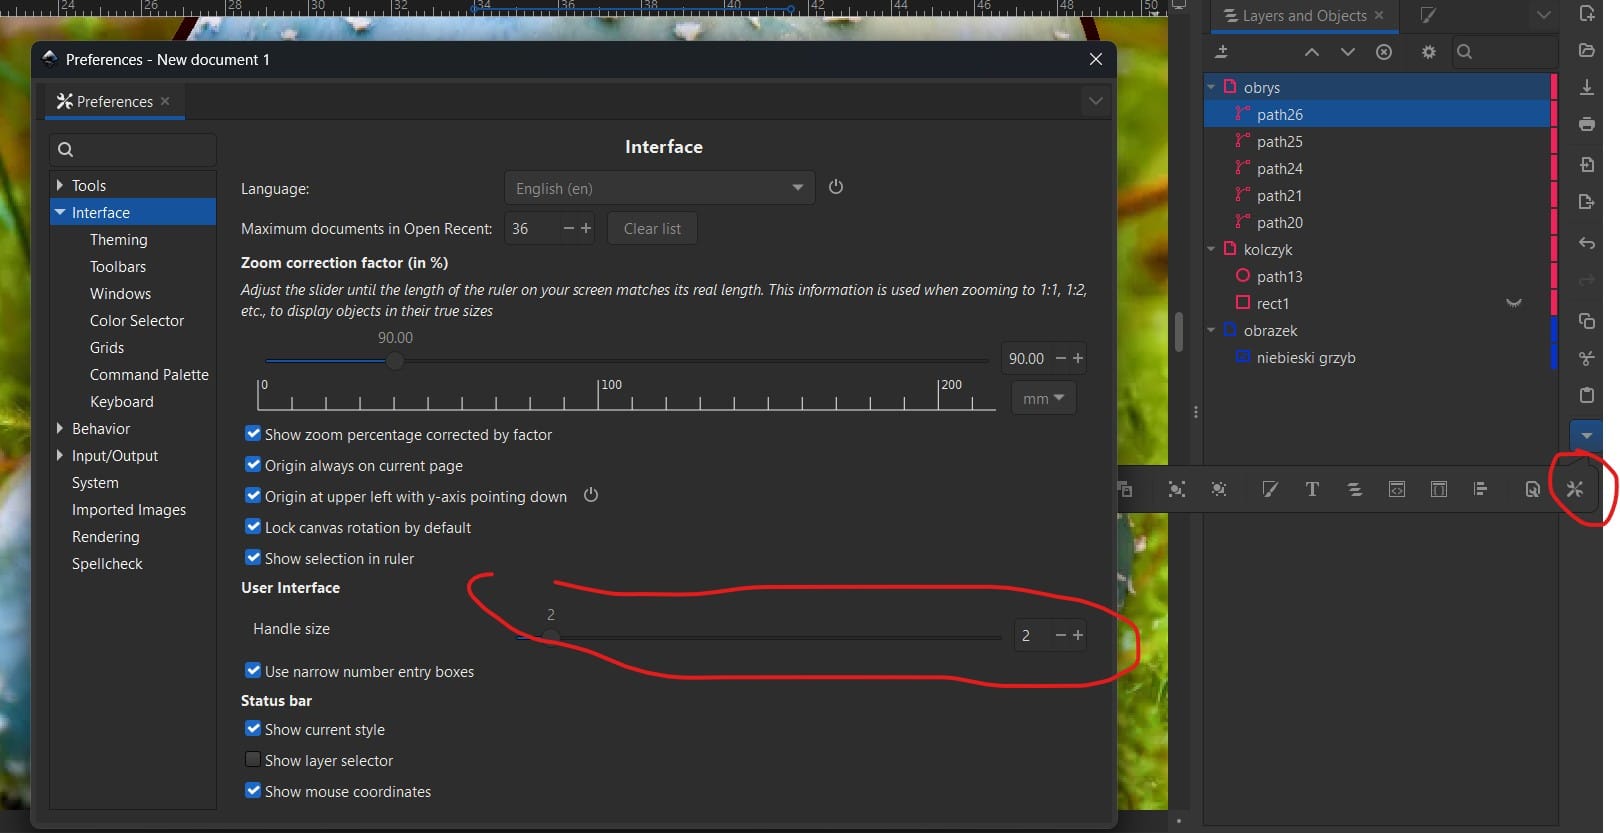
Task: Click the Preferences tools icon in toolbar
Action: tap(1575, 489)
